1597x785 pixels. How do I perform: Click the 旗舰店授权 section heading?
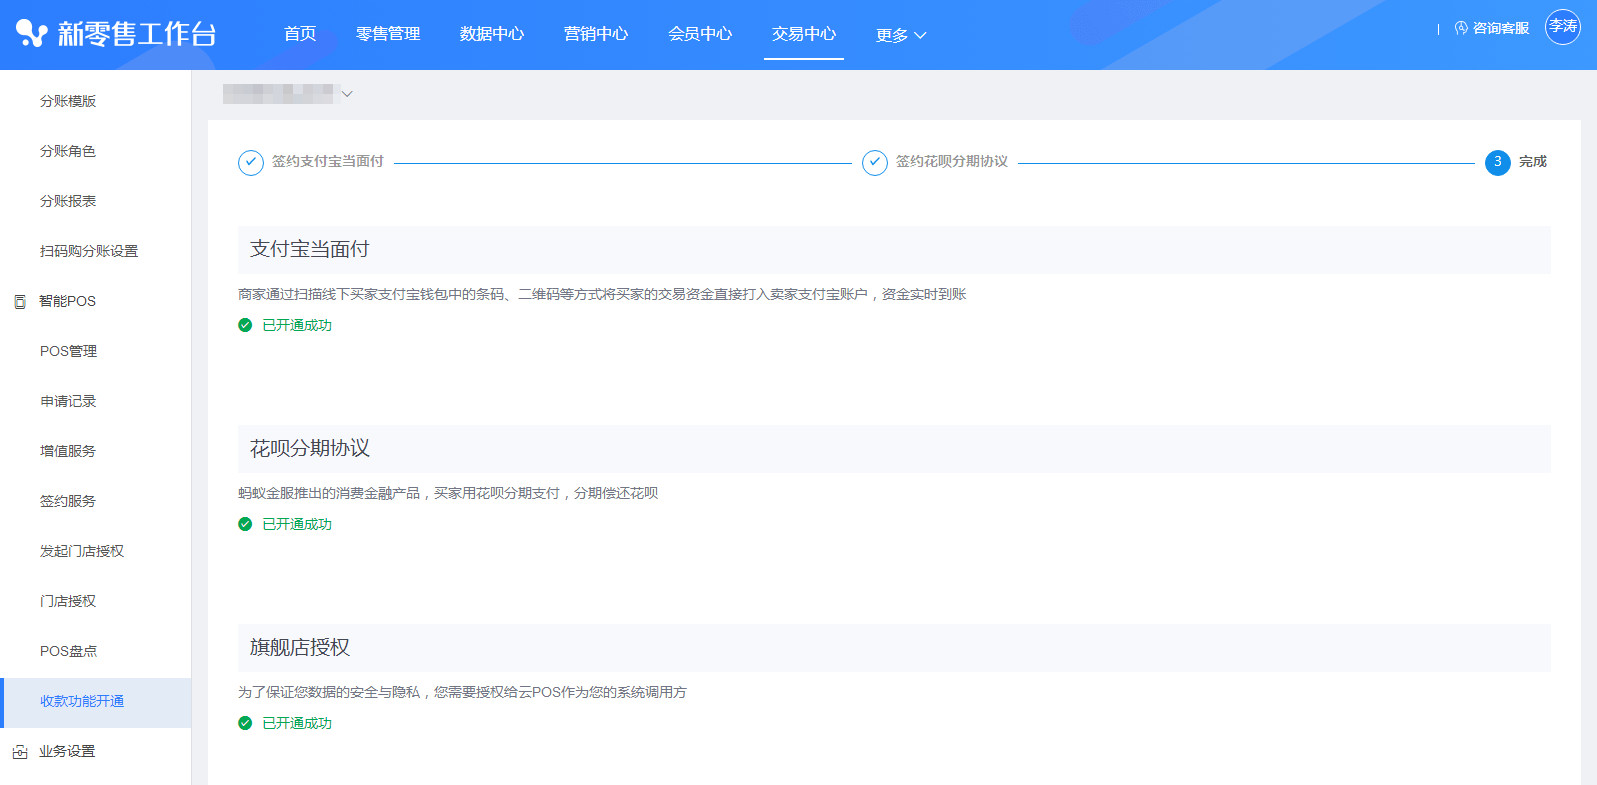click(x=300, y=647)
